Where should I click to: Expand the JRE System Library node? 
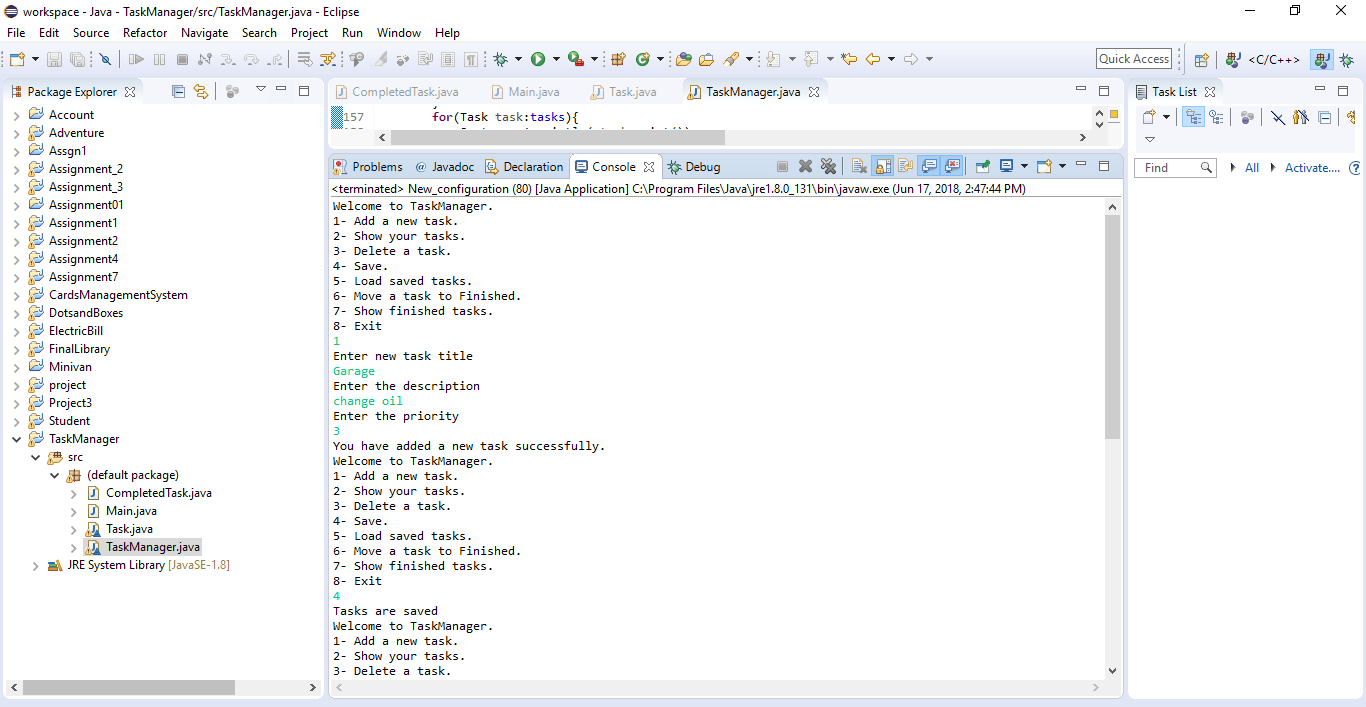(35, 565)
